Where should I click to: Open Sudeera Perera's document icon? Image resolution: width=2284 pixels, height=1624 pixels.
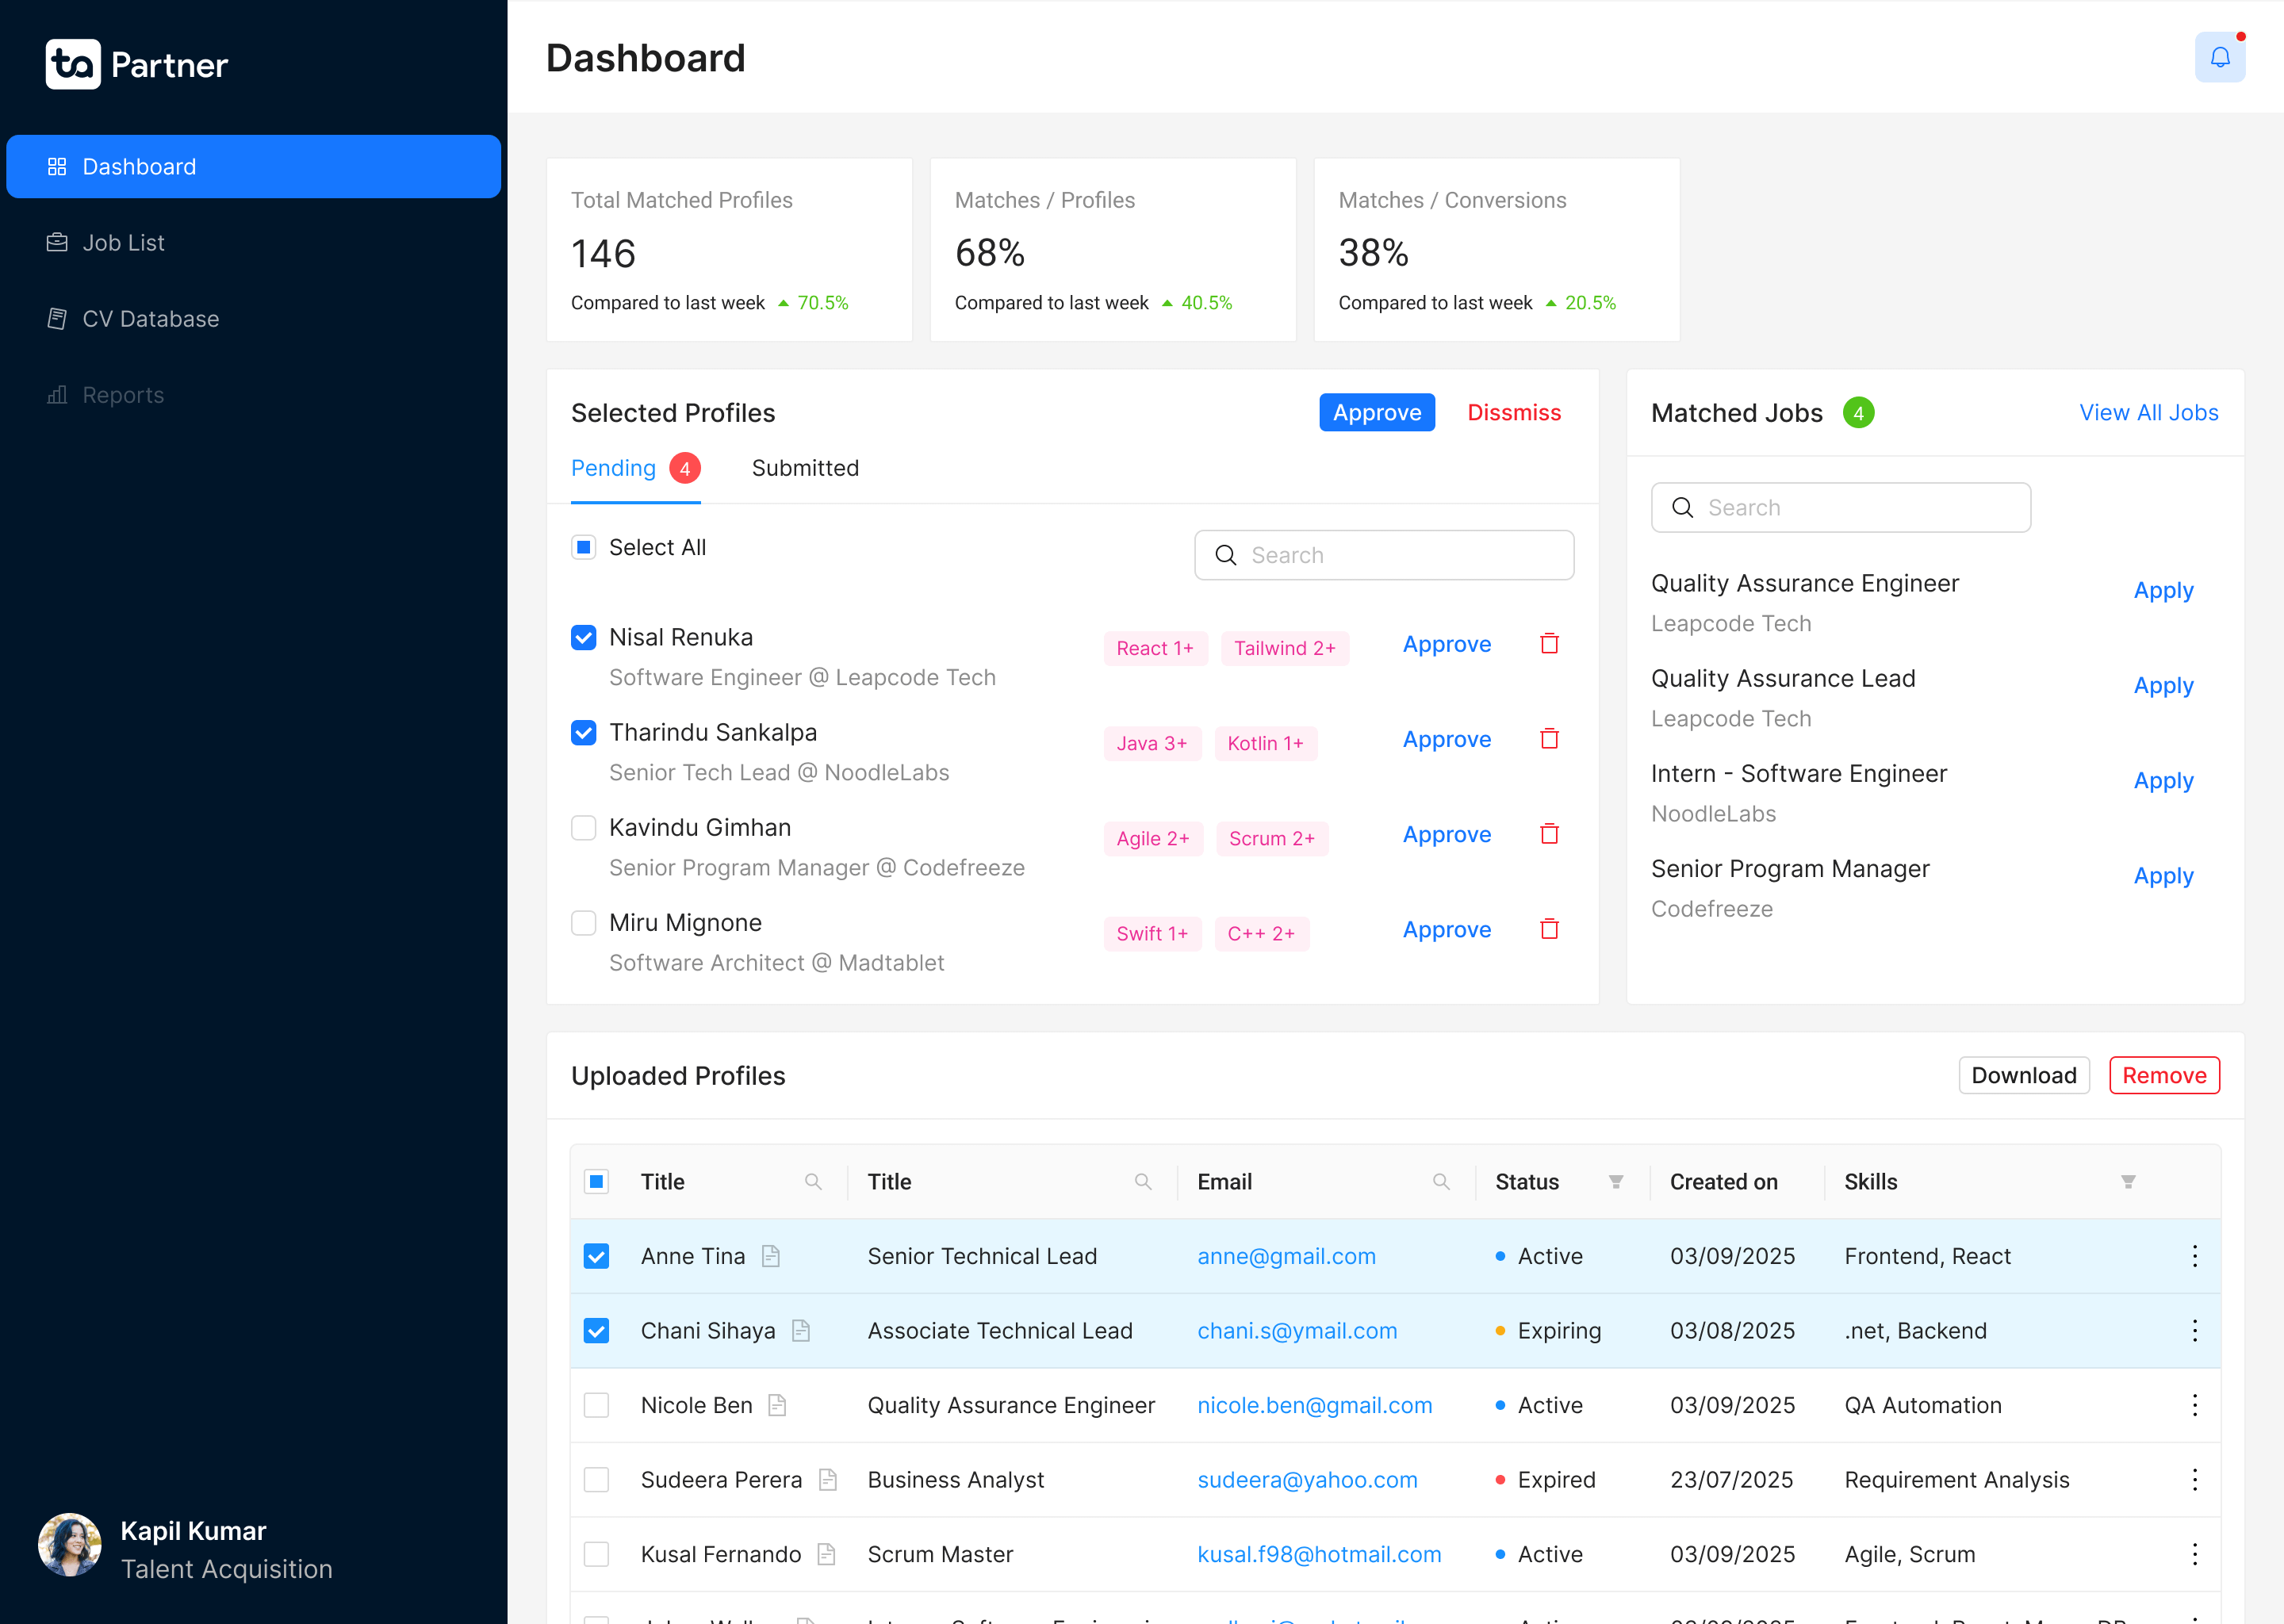827,1479
